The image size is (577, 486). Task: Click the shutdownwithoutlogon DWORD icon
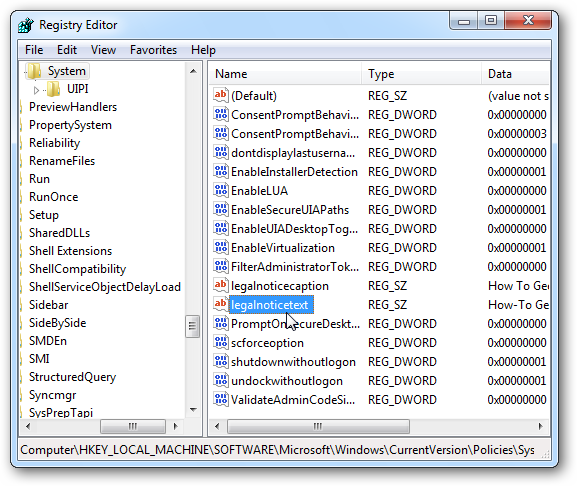tap(220, 362)
